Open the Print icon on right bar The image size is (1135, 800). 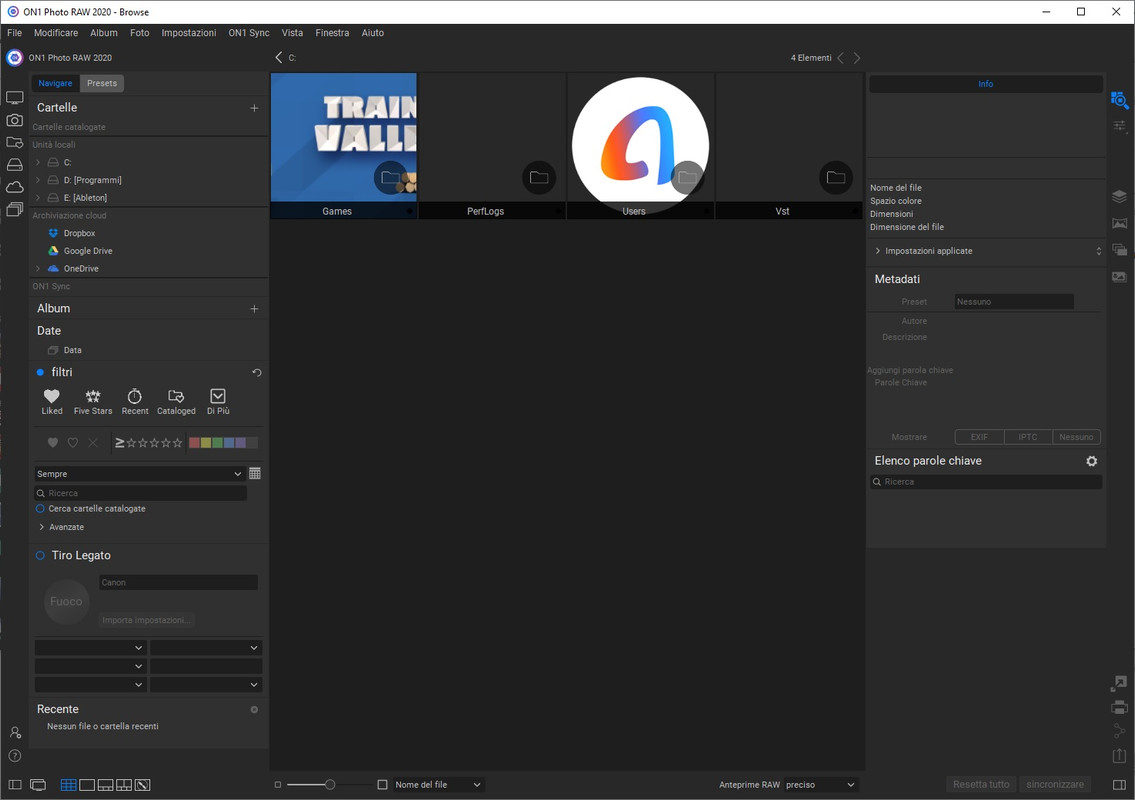coord(1119,707)
